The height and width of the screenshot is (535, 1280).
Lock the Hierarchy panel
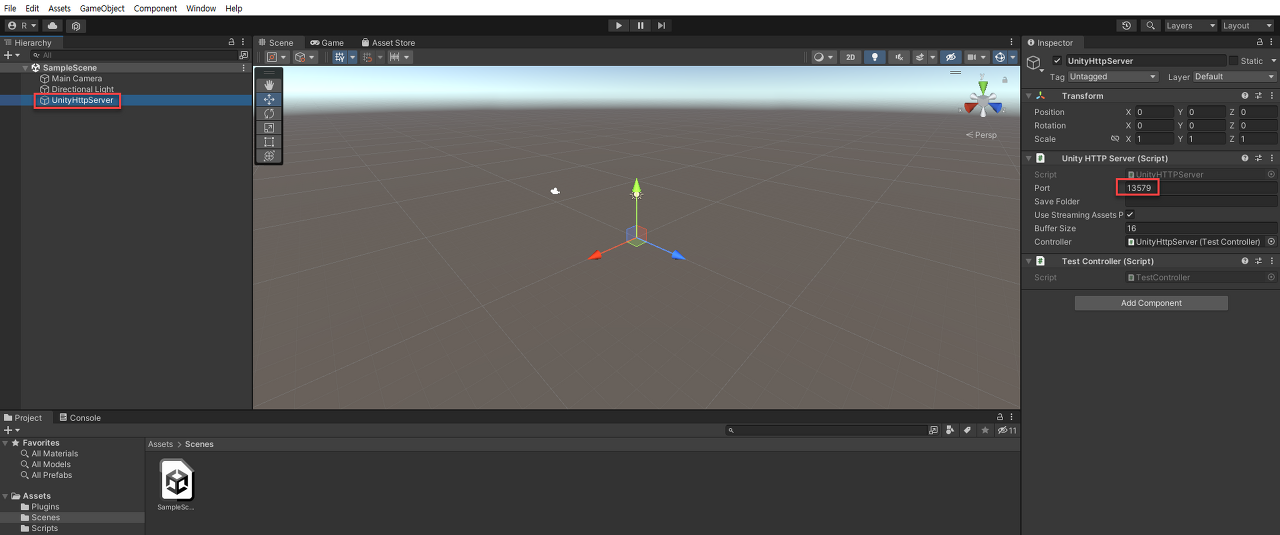232,43
